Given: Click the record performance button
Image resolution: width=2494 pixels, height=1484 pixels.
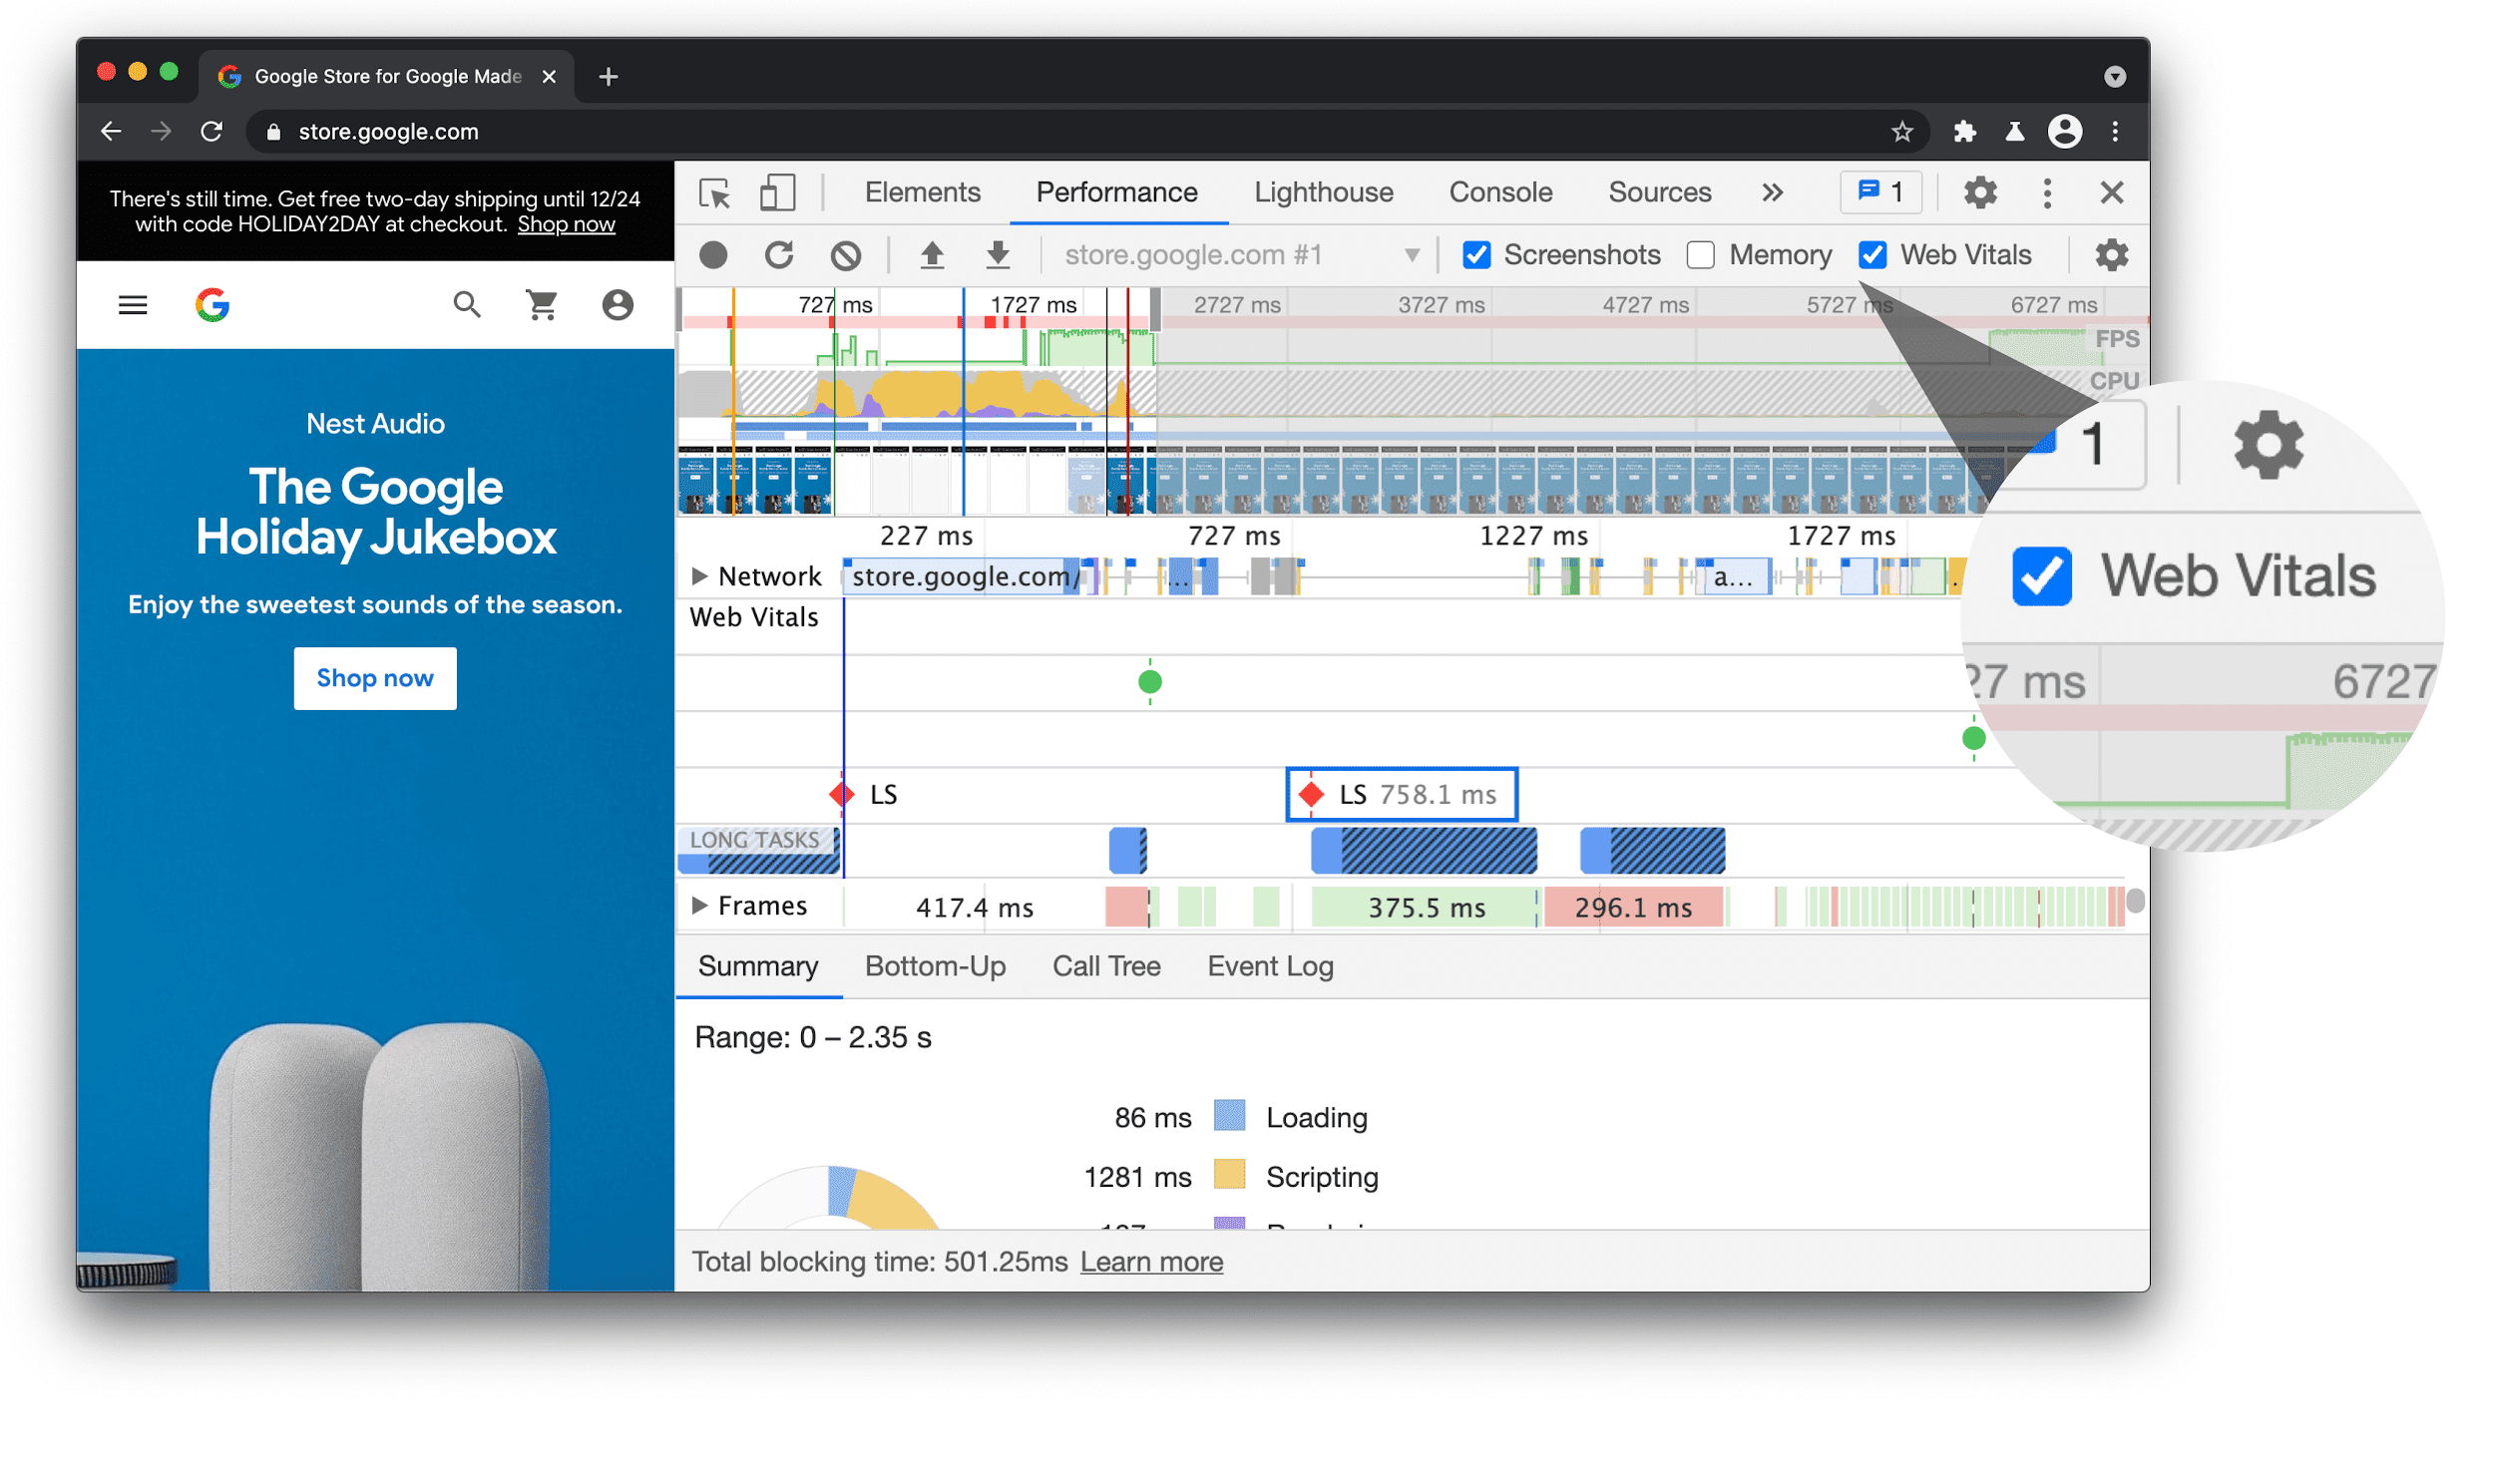Looking at the screenshot, I should tap(715, 252).
